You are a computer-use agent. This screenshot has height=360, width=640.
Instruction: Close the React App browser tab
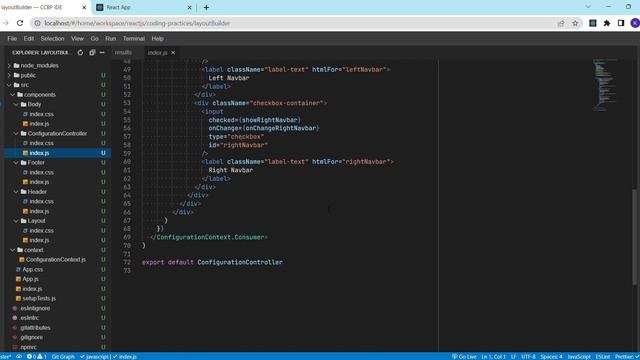189,7
